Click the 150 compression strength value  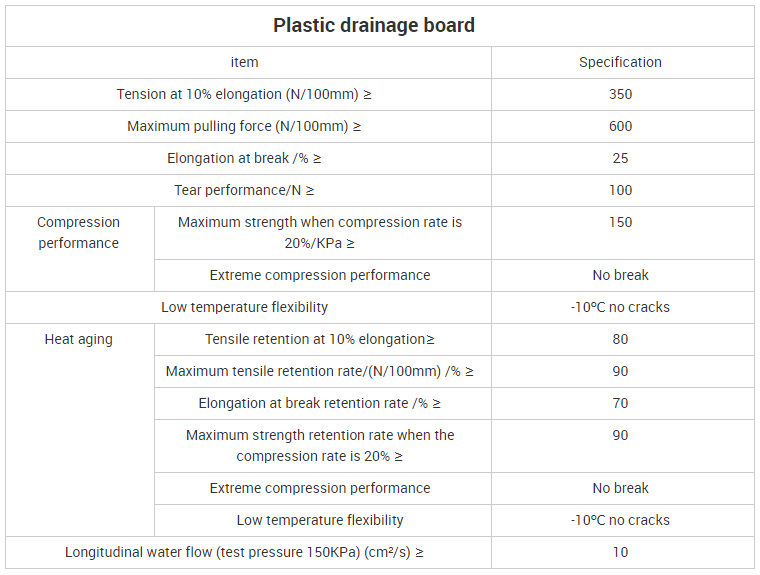[620, 222]
